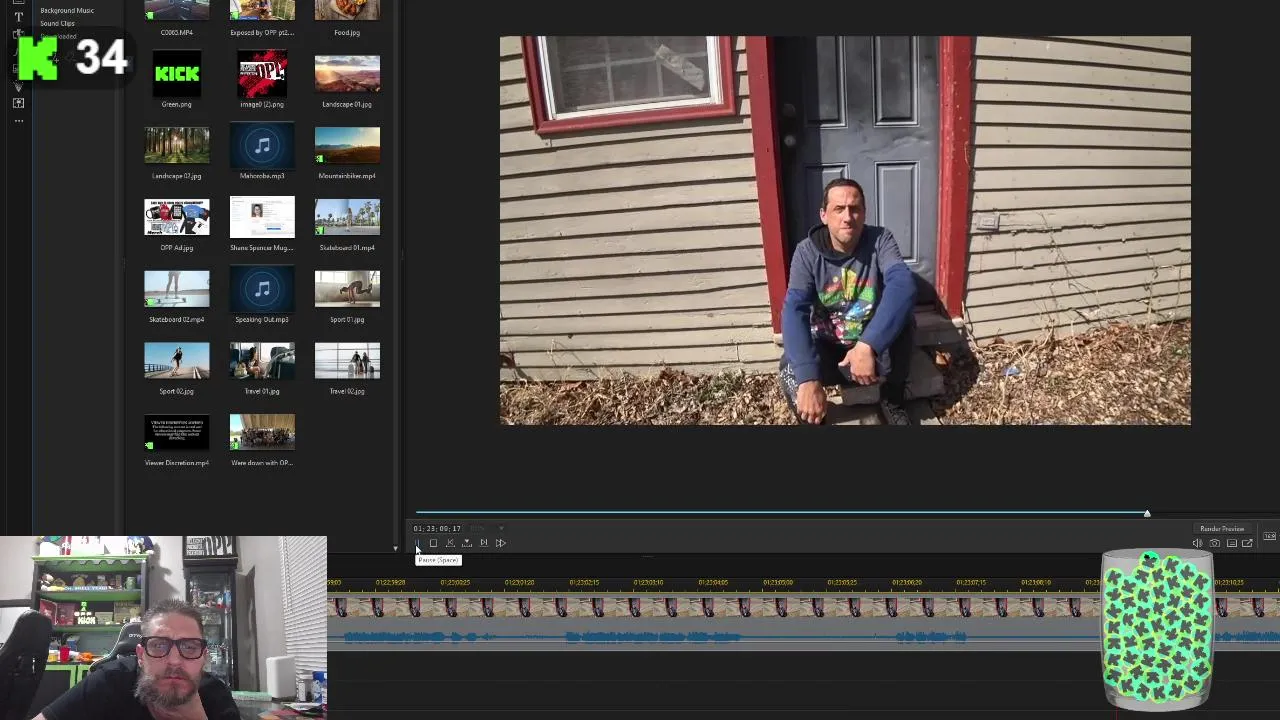Click the Render Preview button

click(x=1222, y=529)
